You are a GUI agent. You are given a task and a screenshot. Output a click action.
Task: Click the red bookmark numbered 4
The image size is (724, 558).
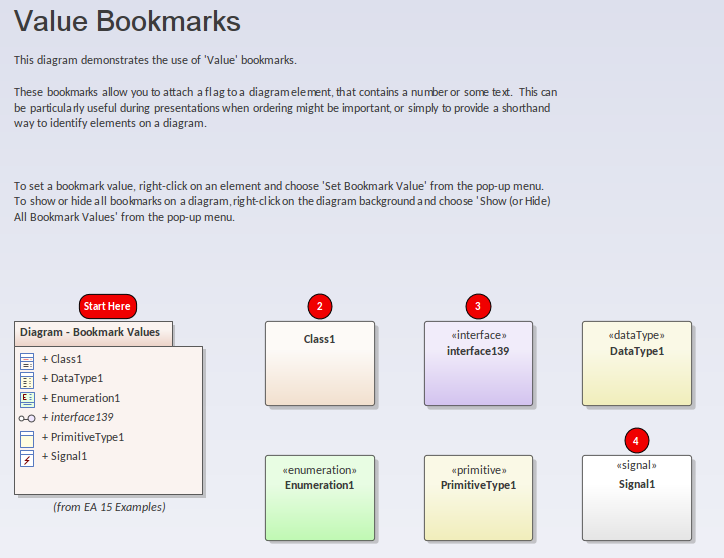click(x=636, y=440)
